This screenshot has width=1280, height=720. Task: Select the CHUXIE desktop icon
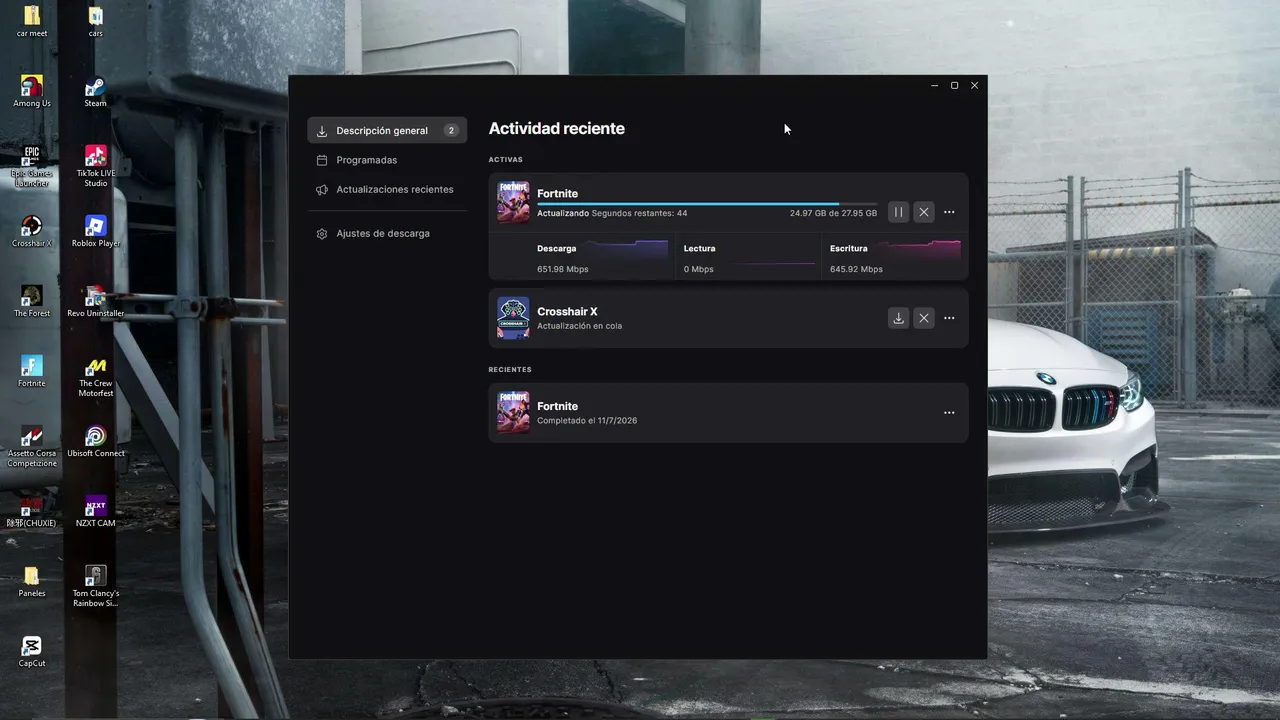pos(32,512)
